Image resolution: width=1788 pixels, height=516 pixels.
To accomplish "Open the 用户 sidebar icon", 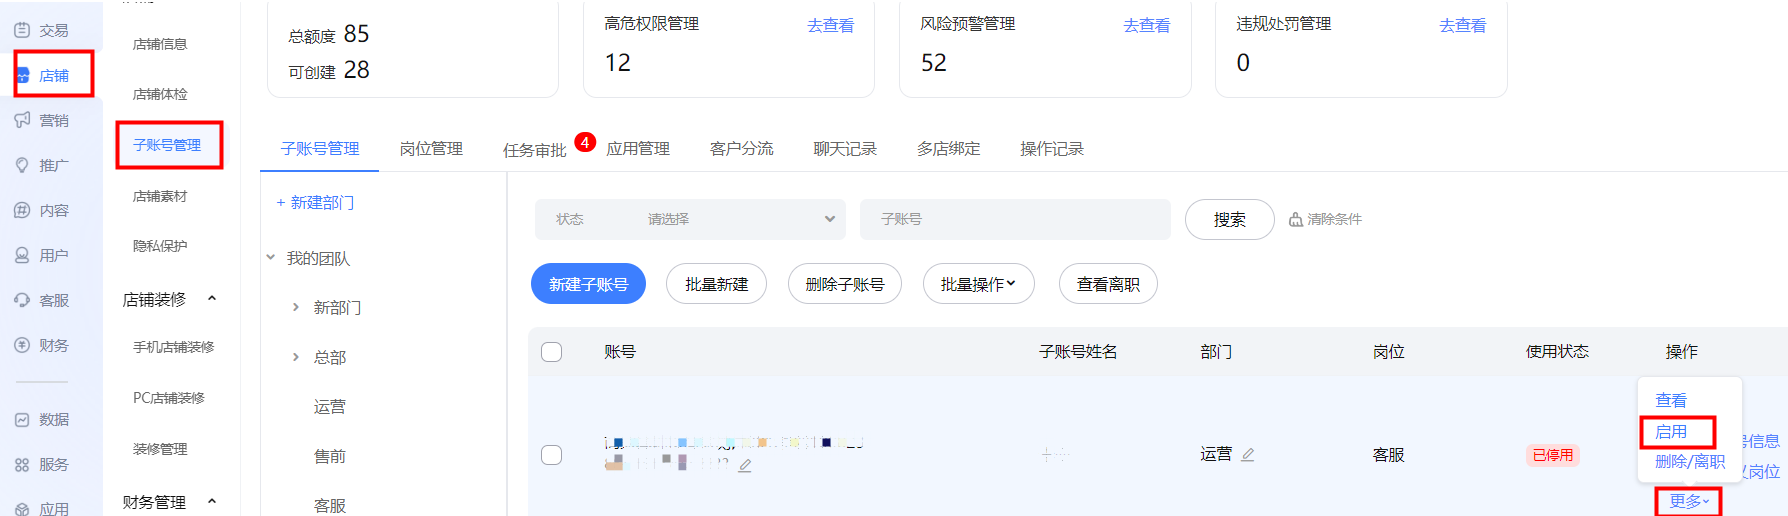I will pyautogui.click(x=22, y=255).
